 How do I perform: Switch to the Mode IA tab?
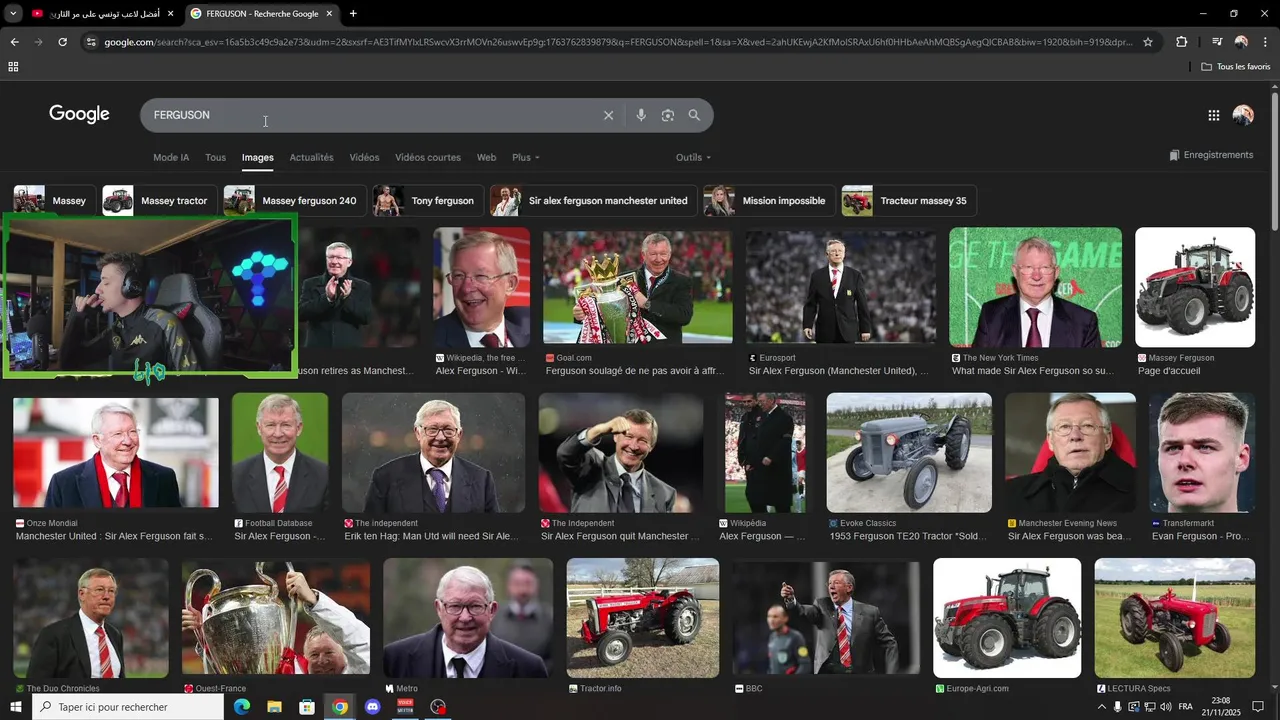click(171, 157)
